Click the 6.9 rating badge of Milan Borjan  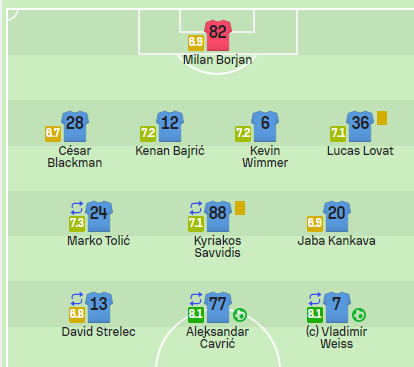[196, 43]
